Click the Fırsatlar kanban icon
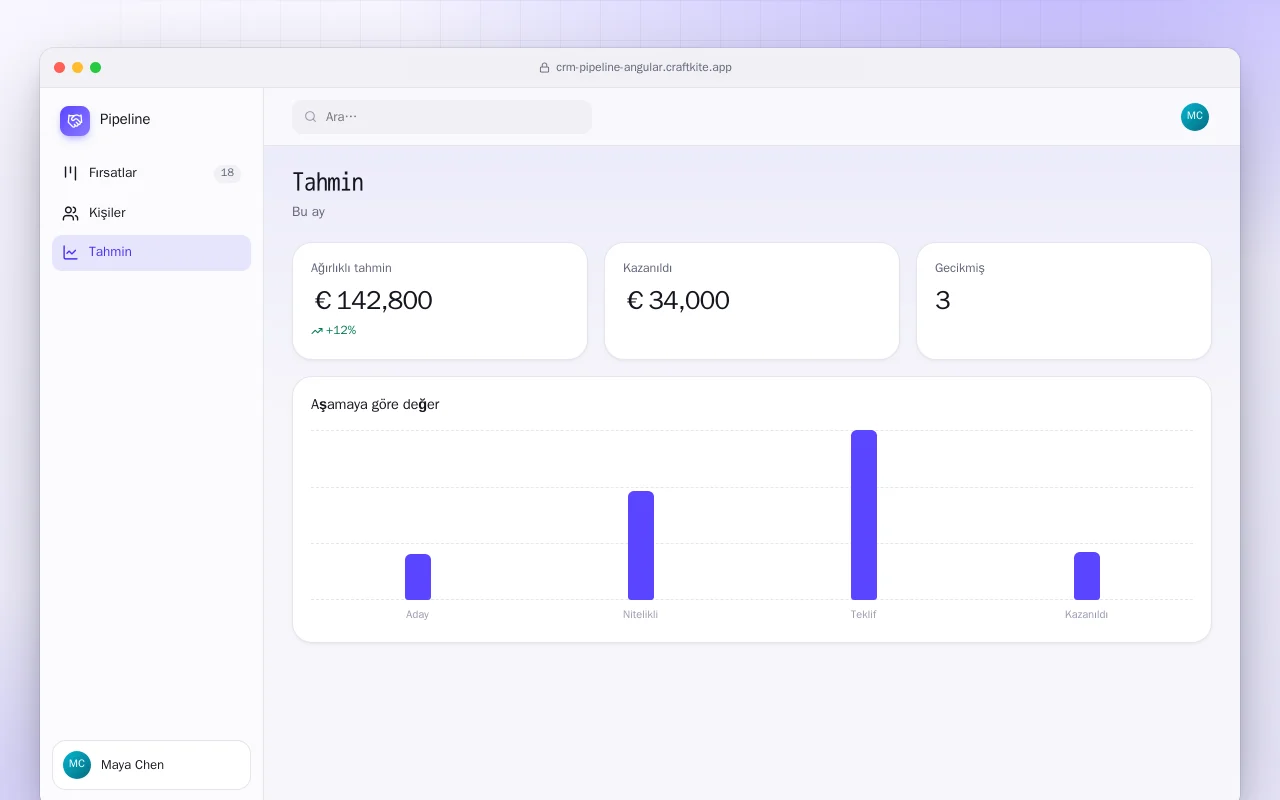The width and height of the screenshot is (1280, 800). tap(70, 173)
